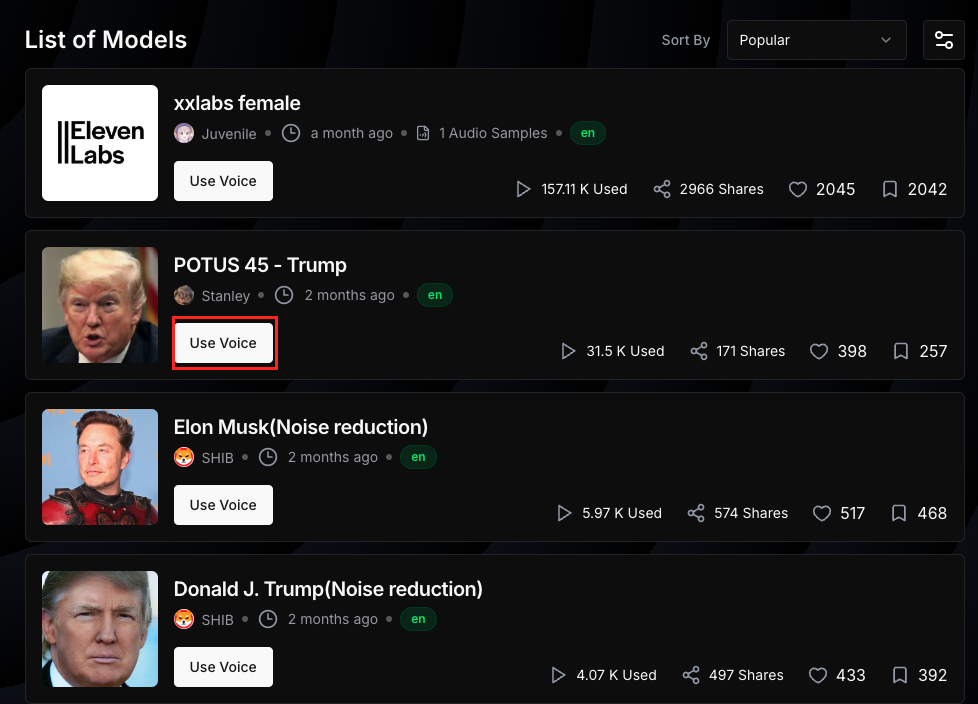Open the filter settings icon
The image size is (978, 704).
pyautogui.click(x=943, y=40)
